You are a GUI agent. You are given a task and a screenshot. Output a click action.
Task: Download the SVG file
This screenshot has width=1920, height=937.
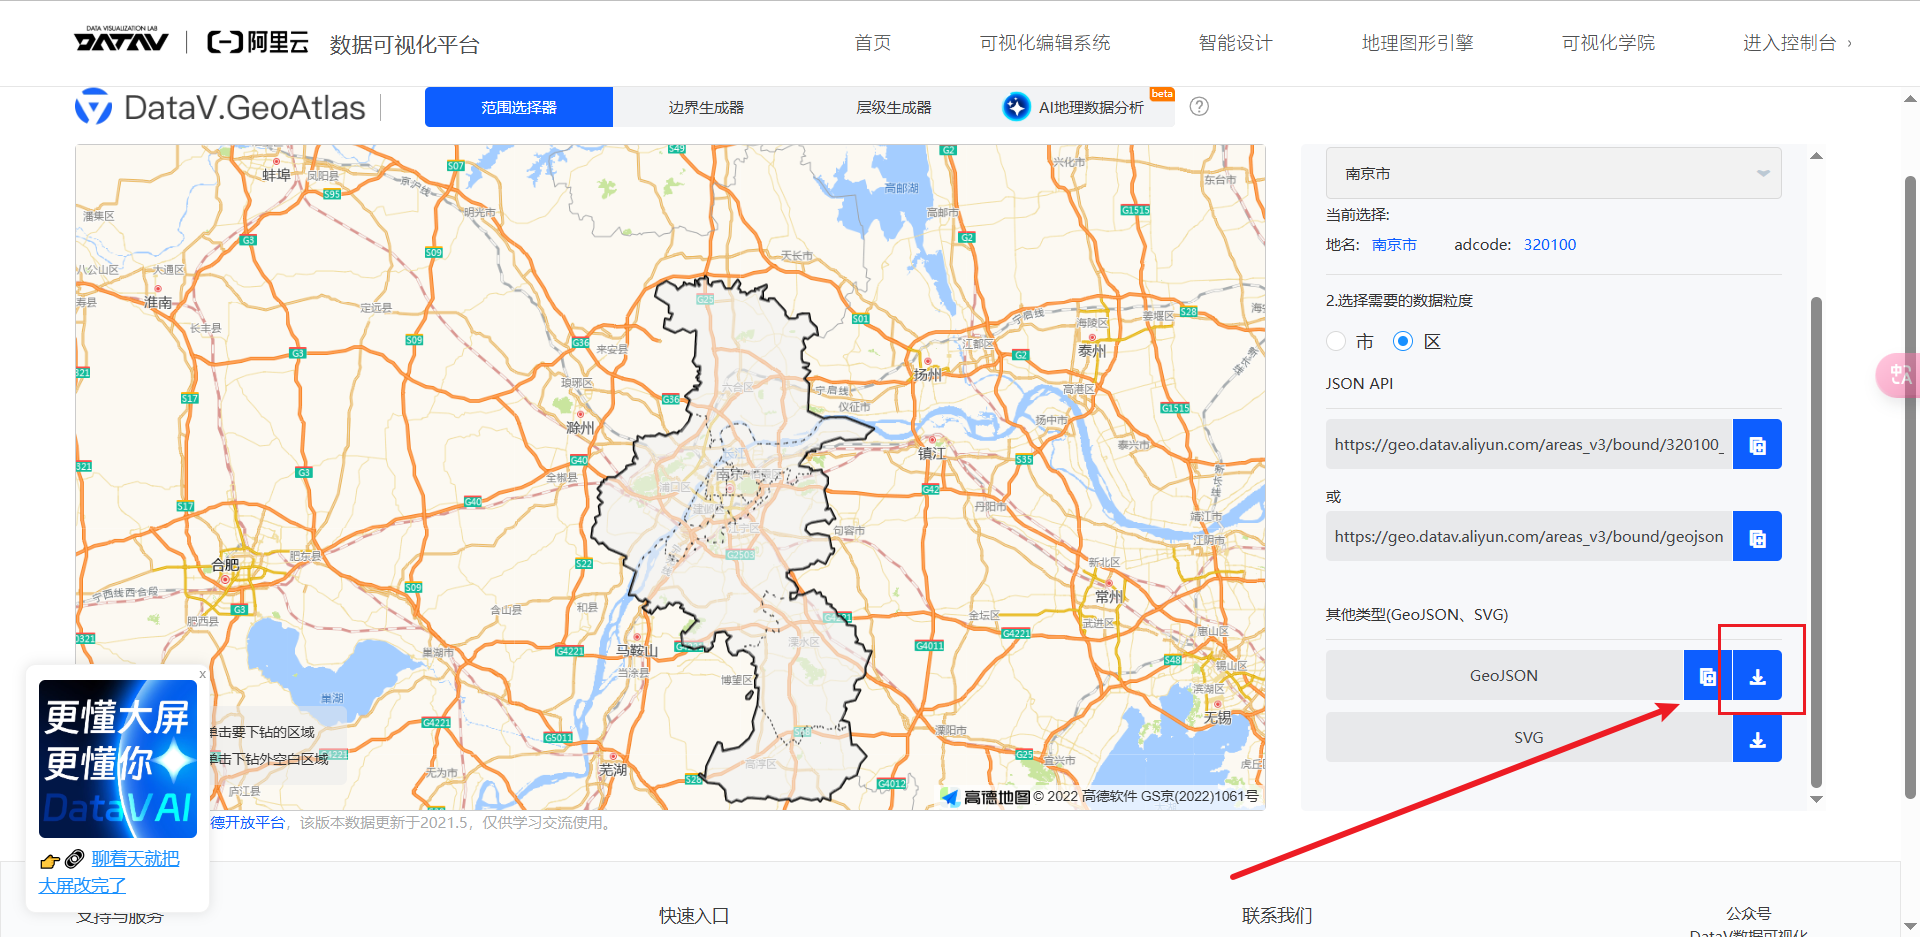(1757, 737)
